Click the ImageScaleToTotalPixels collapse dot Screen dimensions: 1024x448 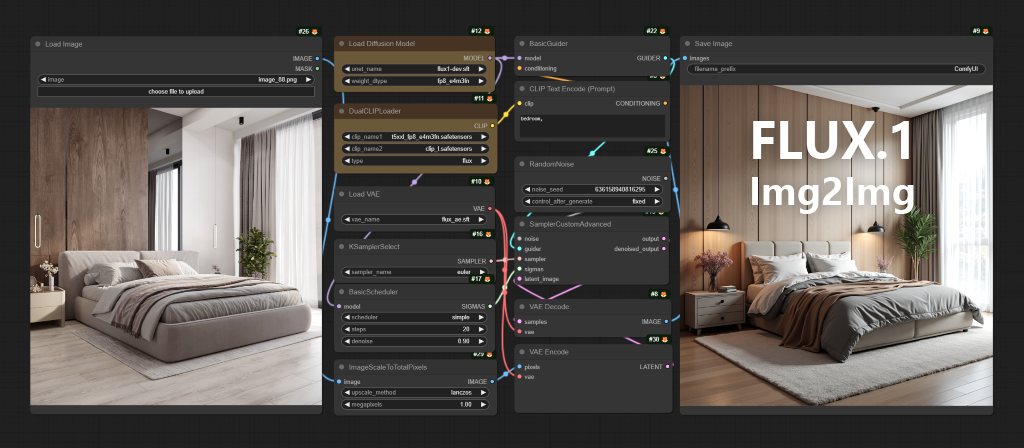click(340, 367)
